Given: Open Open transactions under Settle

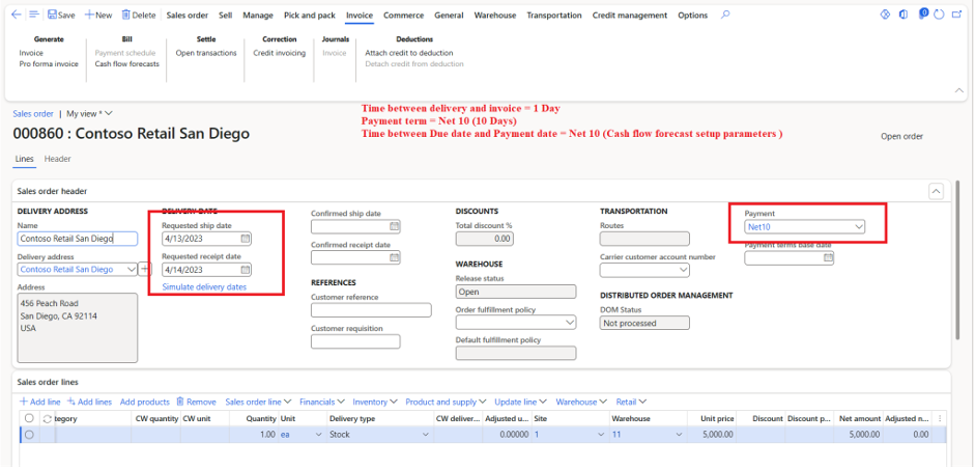Looking at the screenshot, I should click(x=206, y=53).
